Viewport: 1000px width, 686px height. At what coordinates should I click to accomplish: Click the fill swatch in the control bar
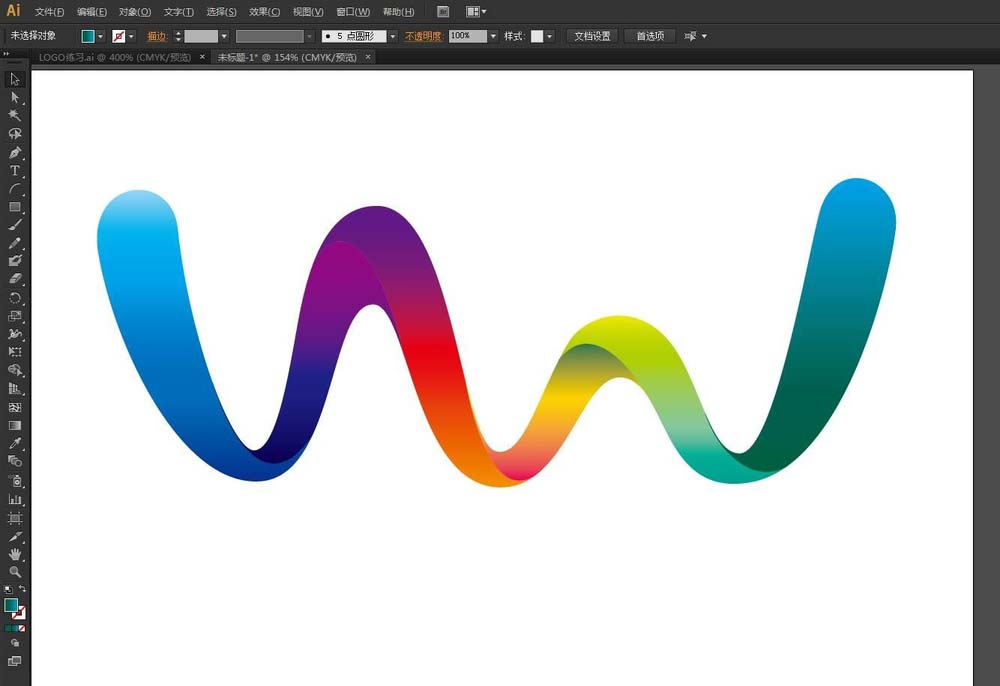[88, 36]
